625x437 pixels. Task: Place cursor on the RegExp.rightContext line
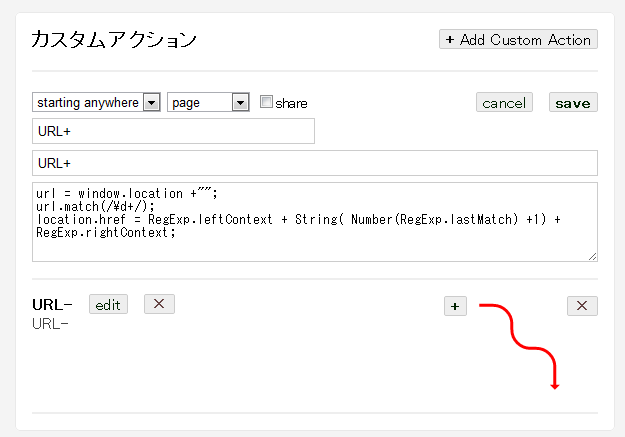105,232
